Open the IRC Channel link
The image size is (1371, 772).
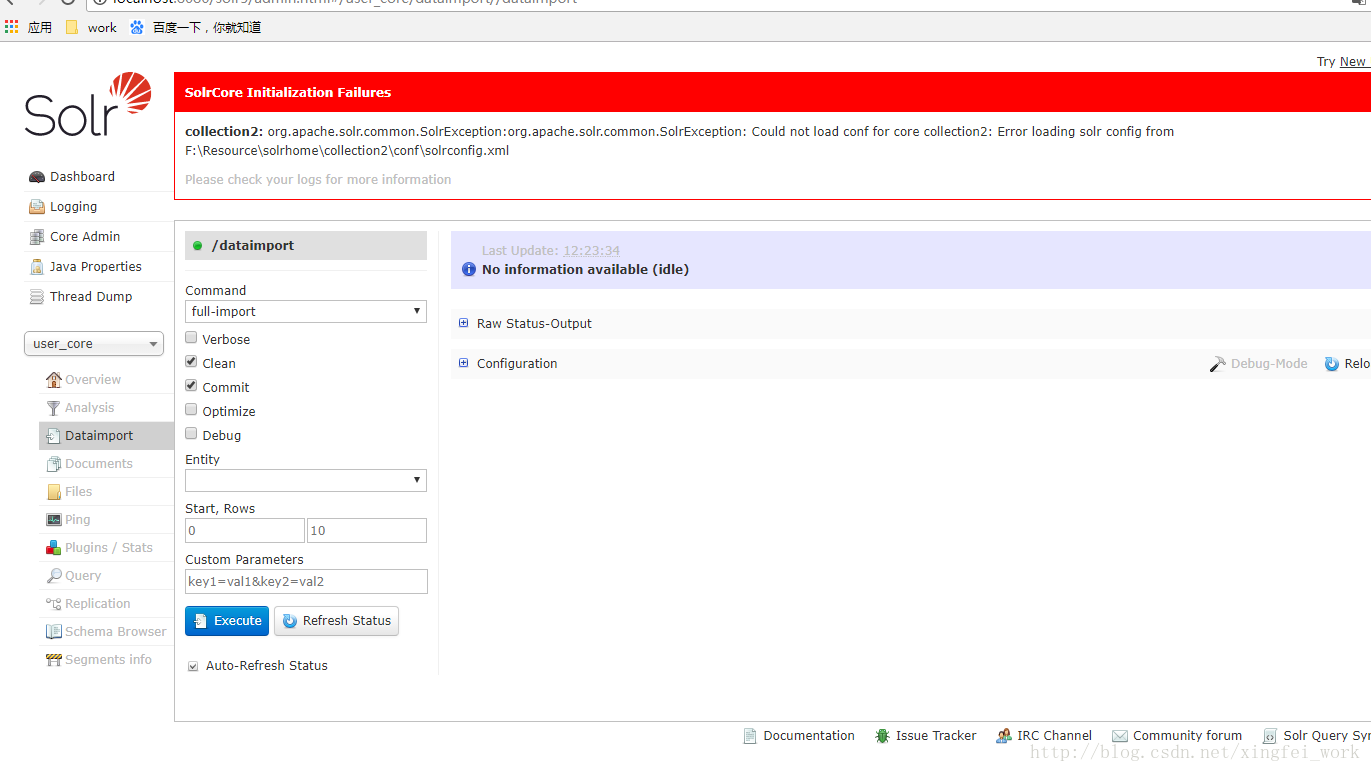1054,736
